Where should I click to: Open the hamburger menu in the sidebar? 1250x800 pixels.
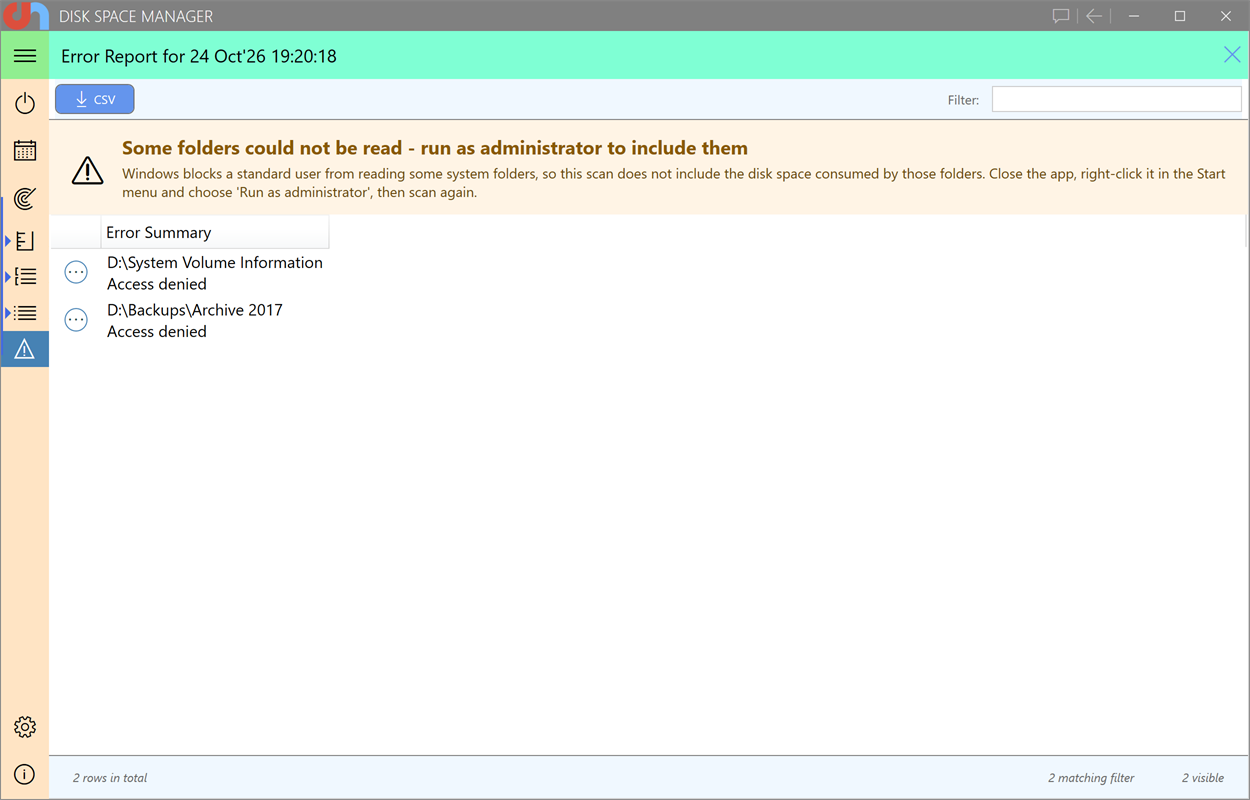click(25, 56)
